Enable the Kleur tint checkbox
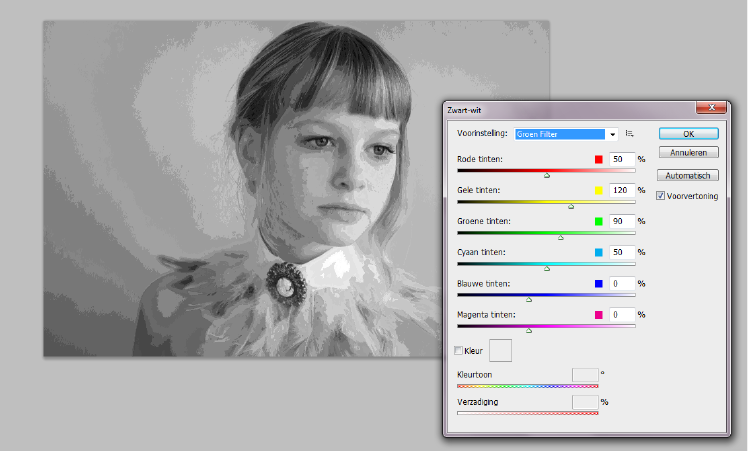The width and height of the screenshot is (748, 451). 458,350
